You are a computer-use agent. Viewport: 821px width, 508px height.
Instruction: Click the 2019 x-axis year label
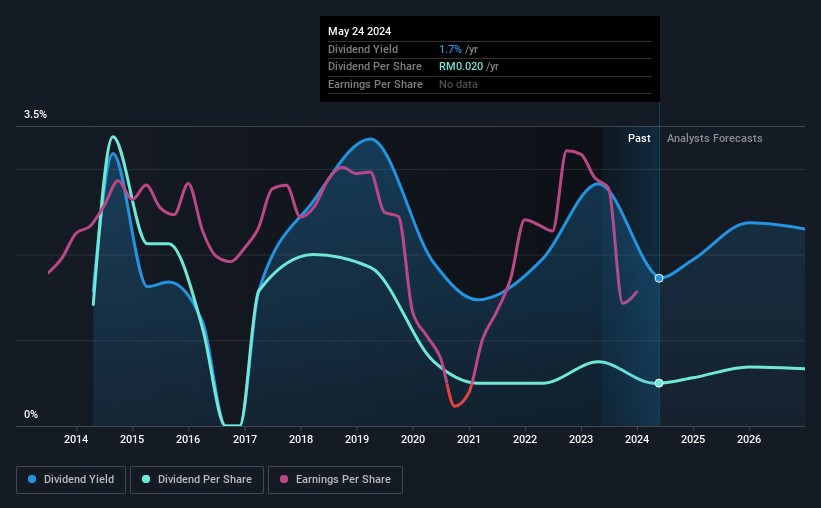(357, 439)
